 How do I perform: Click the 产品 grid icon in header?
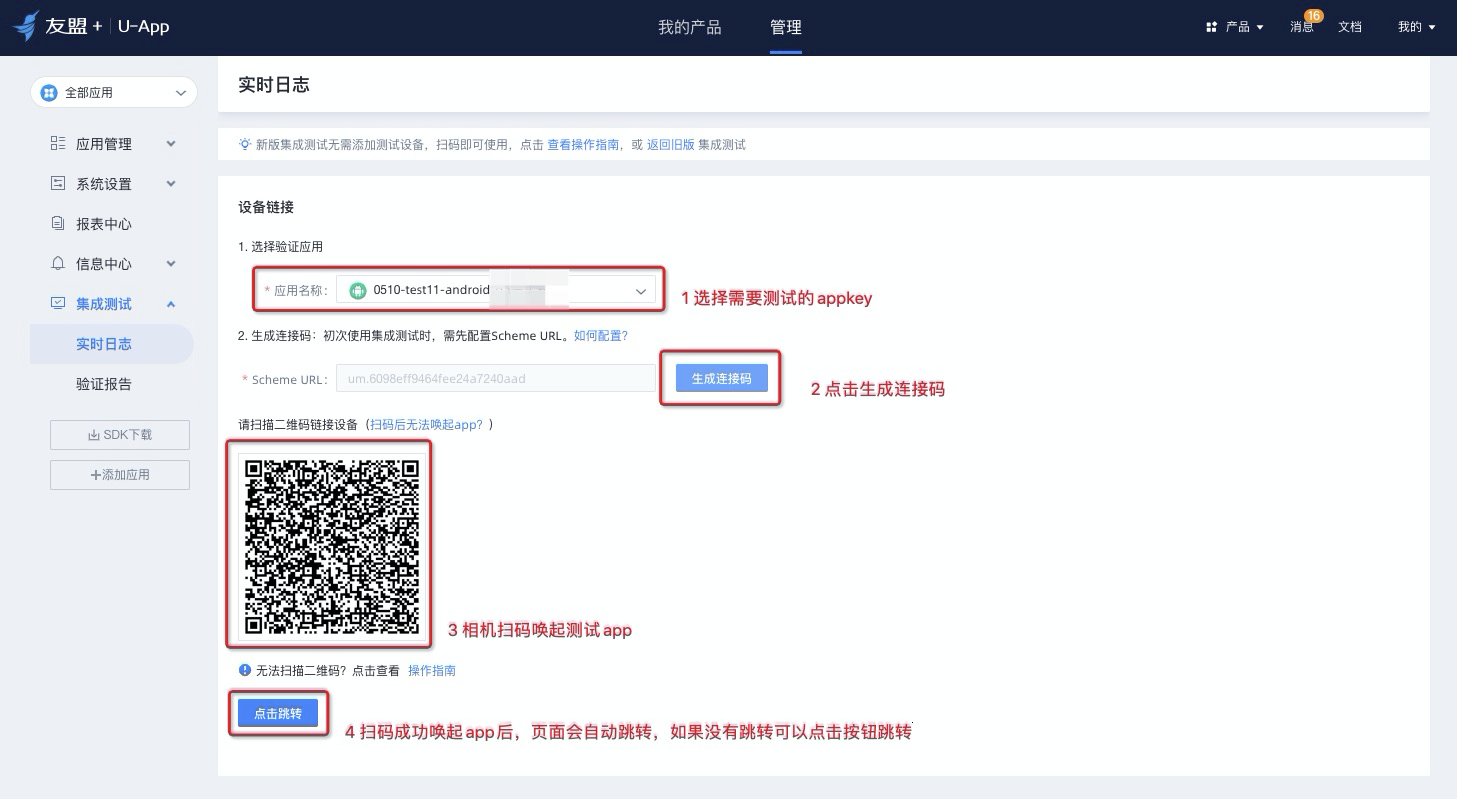pyautogui.click(x=1212, y=27)
